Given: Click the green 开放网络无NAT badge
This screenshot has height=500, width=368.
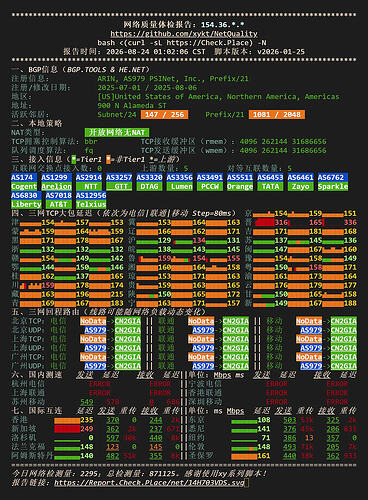Looking at the screenshot, I should (117, 132).
